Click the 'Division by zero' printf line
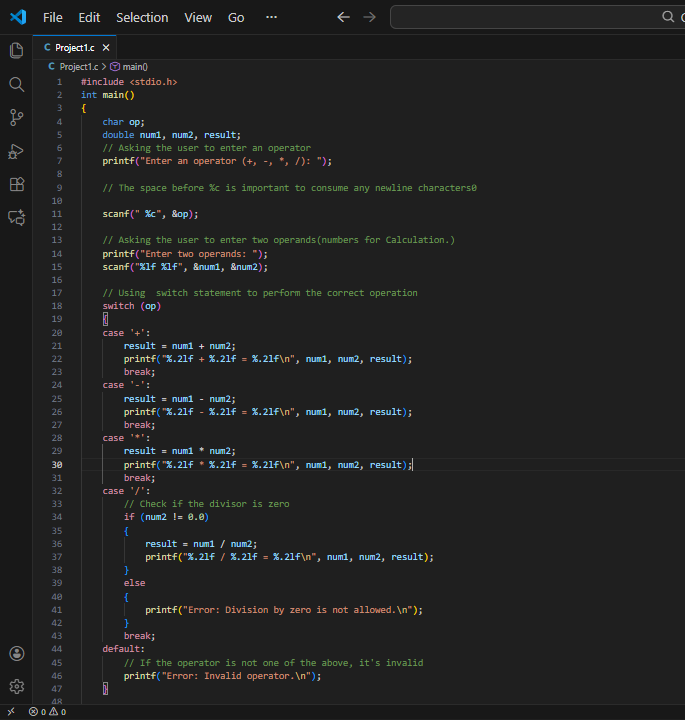The image size is (685, 720). [x=284, y=610]
